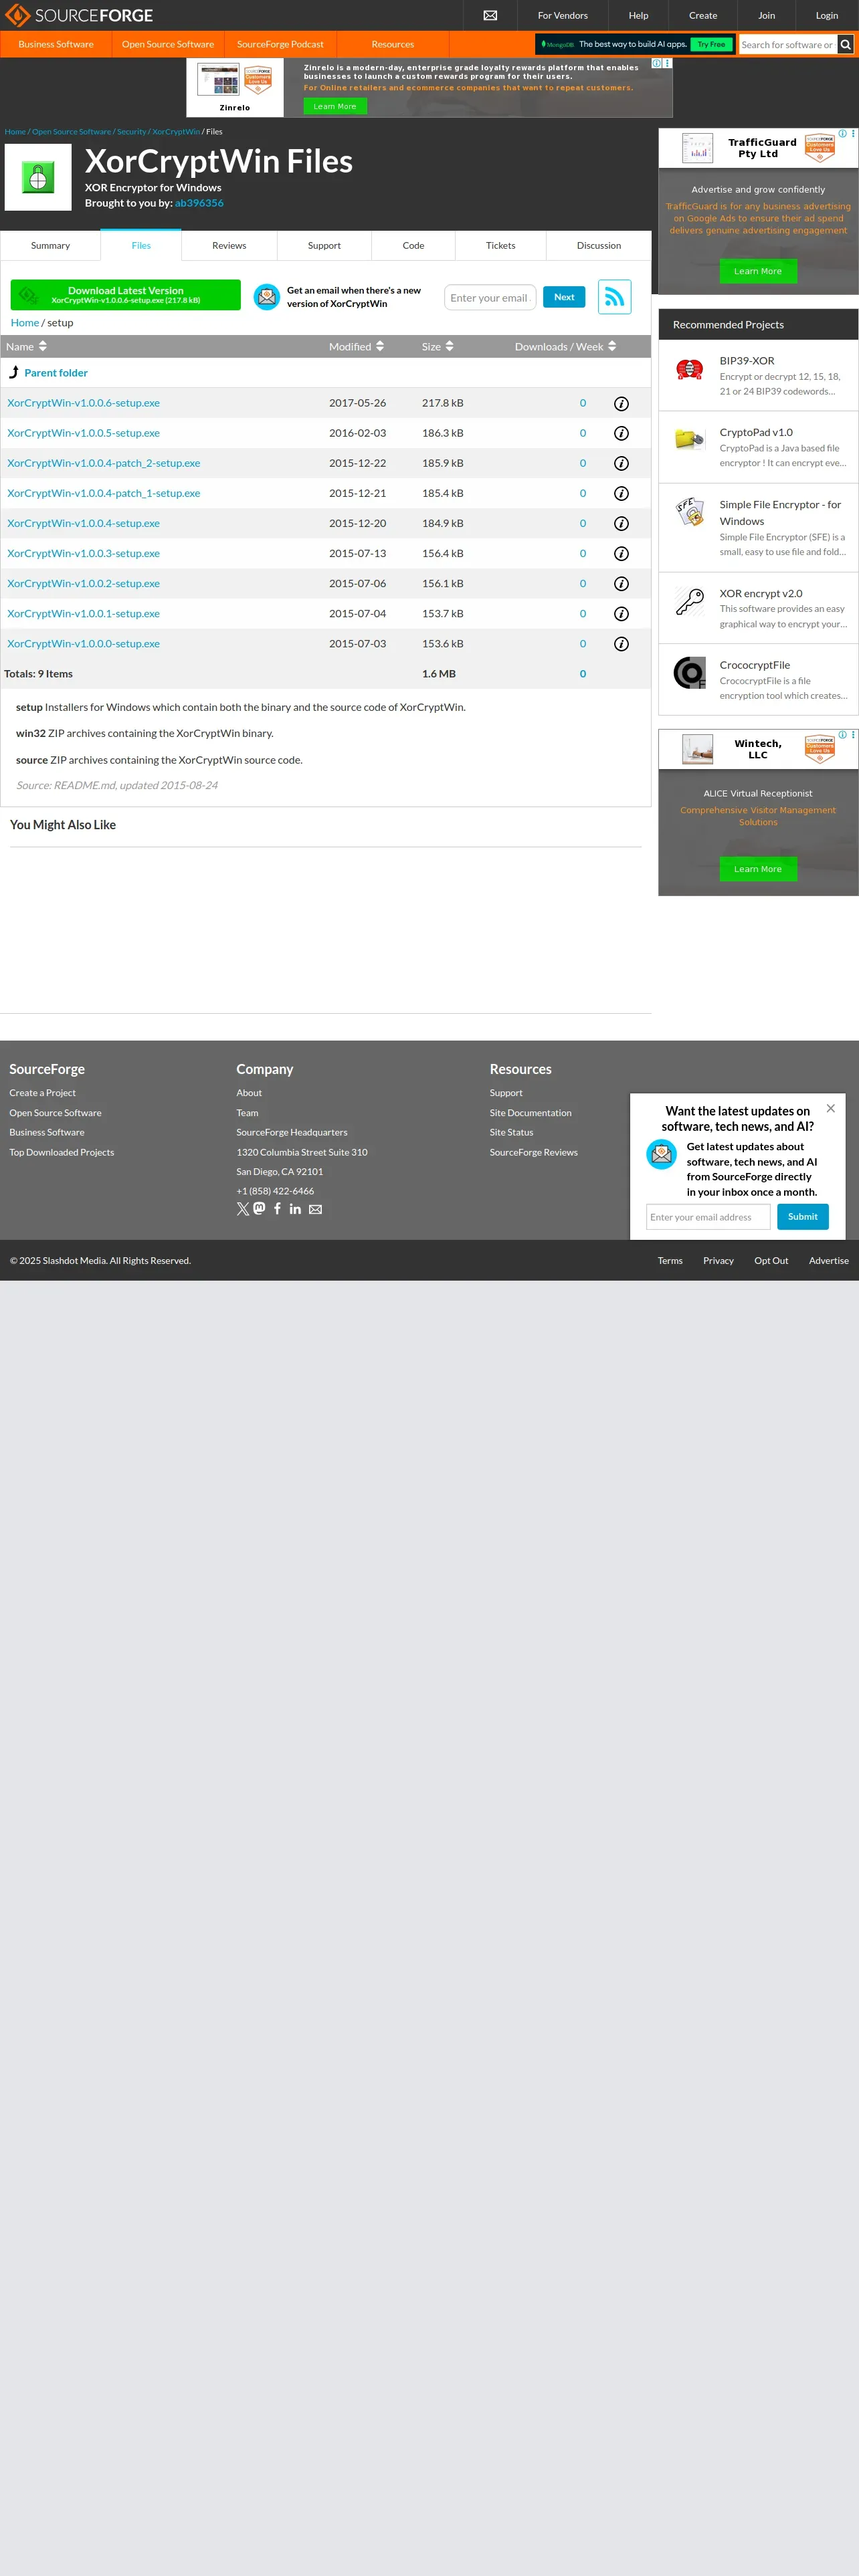This screenshot has height=2576, width=859.
Task: Open the Resources menu in the orange bar
Action: [393, 44]
